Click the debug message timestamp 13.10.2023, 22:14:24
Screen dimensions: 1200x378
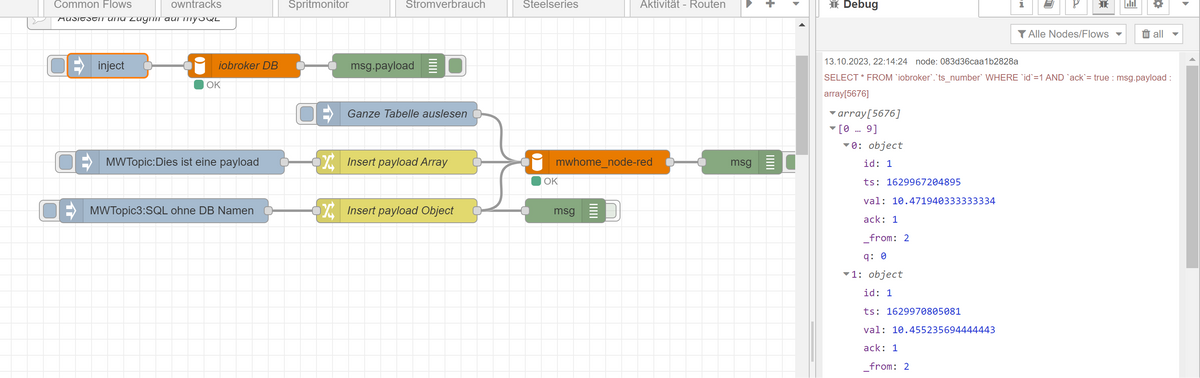[x=865, y=62]
